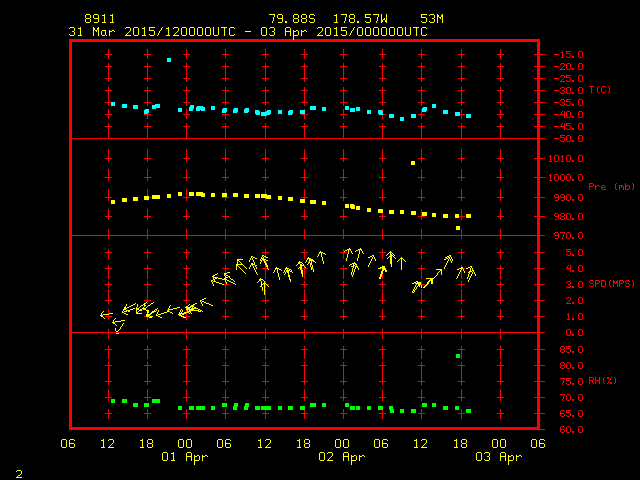This screenshot has width=640, height=480.
Task: Click the "1000.0" pressure tick label
Action: point(566,178)
